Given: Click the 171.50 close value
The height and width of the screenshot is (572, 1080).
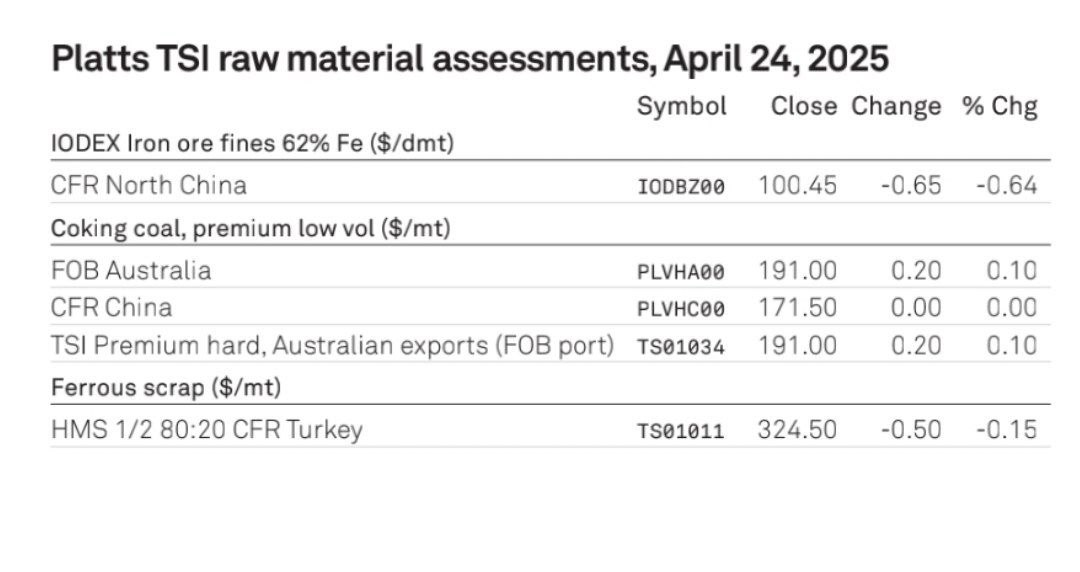Looking at the screenshot, I should (x=798, y=307).
